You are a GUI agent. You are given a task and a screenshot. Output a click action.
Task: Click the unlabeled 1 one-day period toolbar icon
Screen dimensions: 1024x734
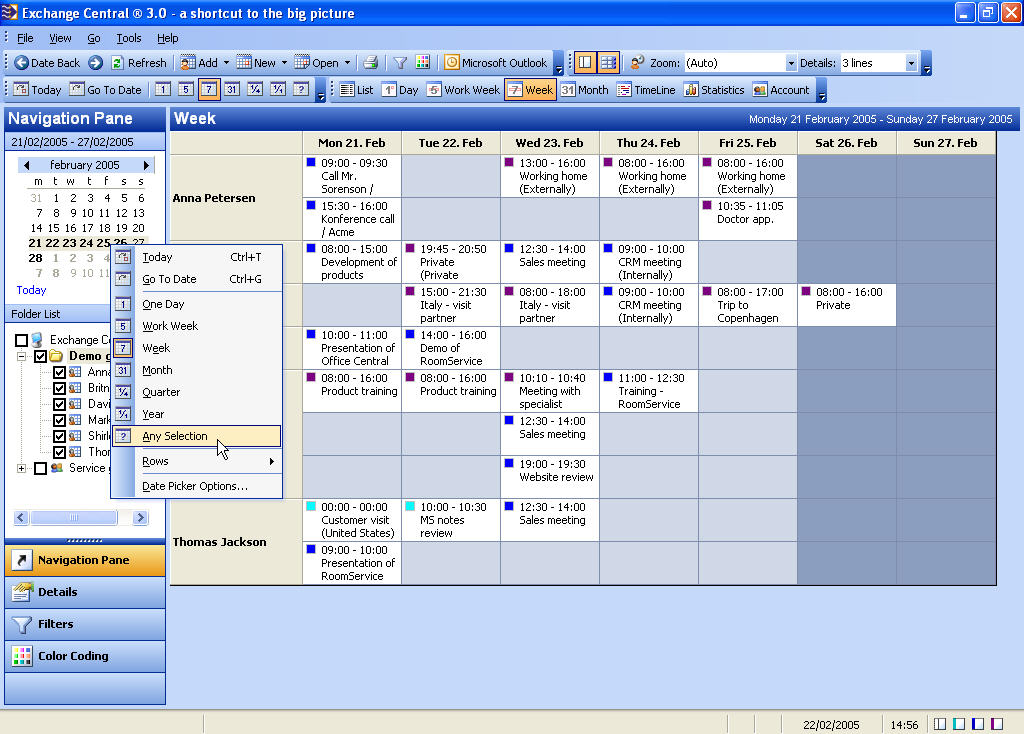tap(163, 89)
